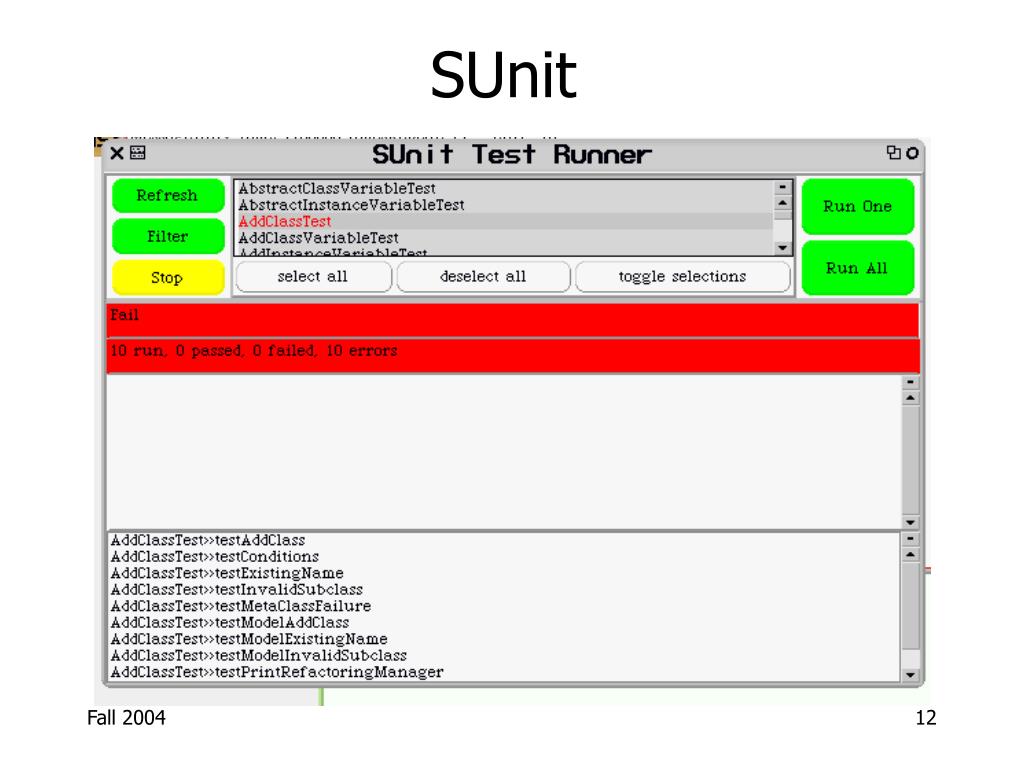1024x768 pixels.
Task: Click the overlapping-squares expand icon in the title bar
Action: coord(893,152)
